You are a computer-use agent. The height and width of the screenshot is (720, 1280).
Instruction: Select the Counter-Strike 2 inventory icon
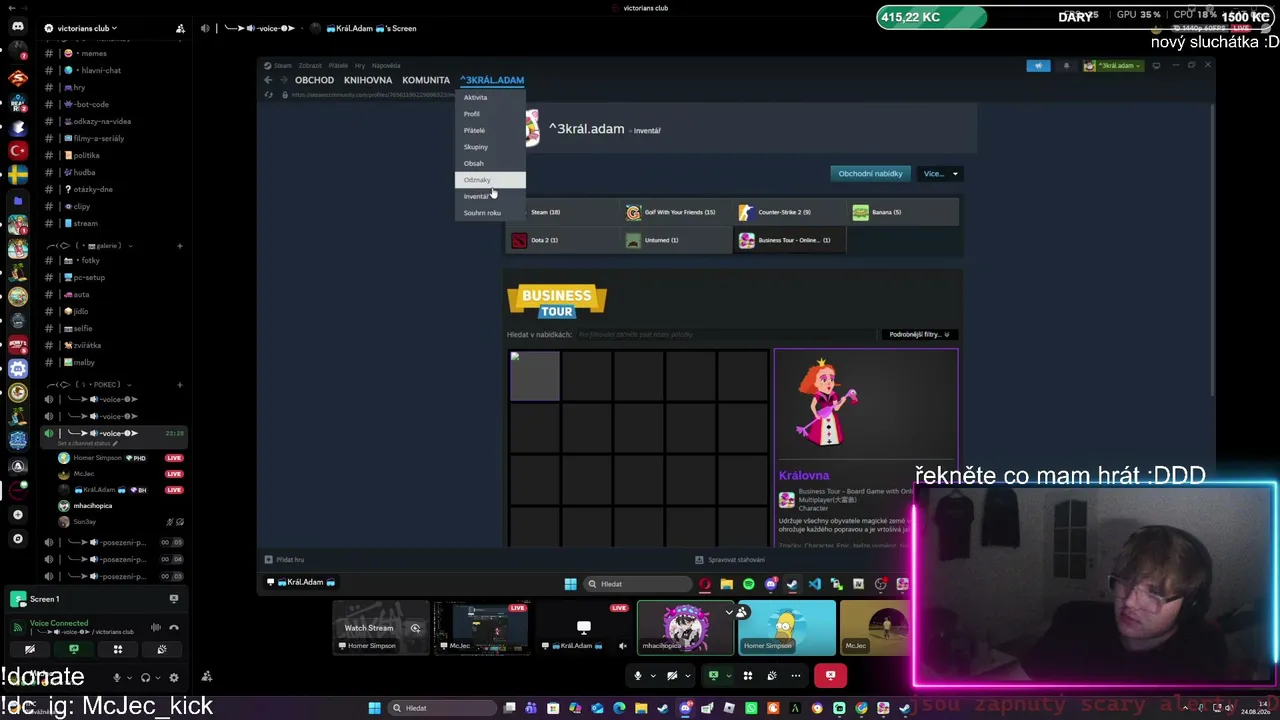[x=745, y=212]
